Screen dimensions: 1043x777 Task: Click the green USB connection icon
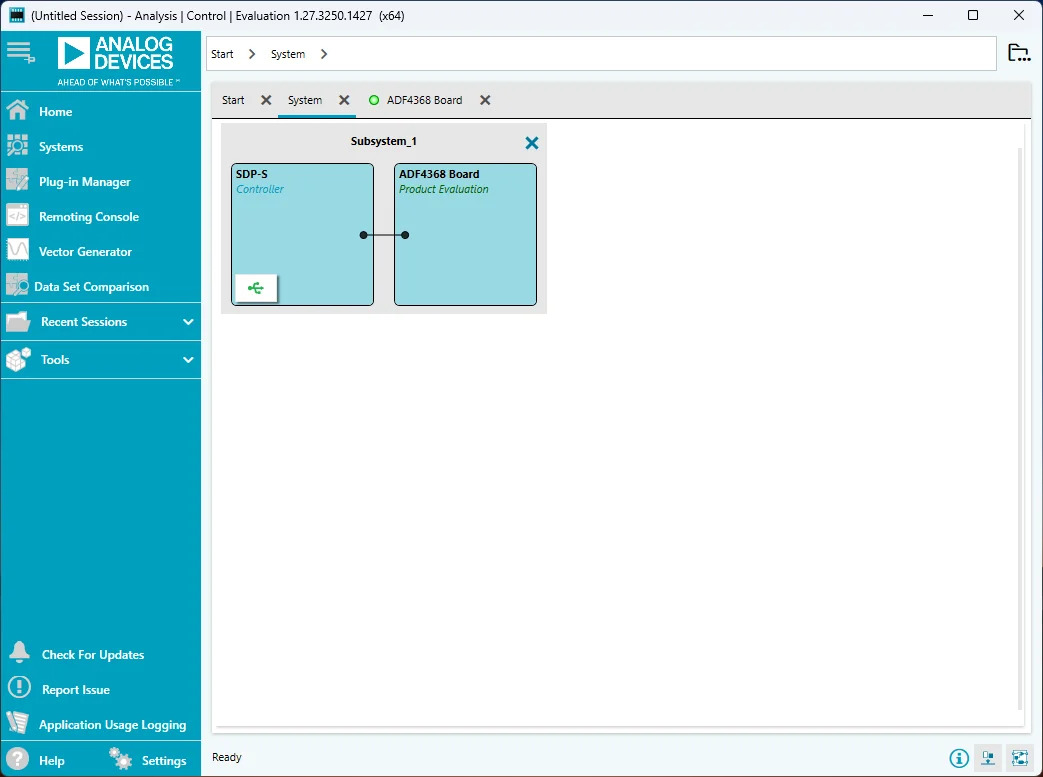256,288
